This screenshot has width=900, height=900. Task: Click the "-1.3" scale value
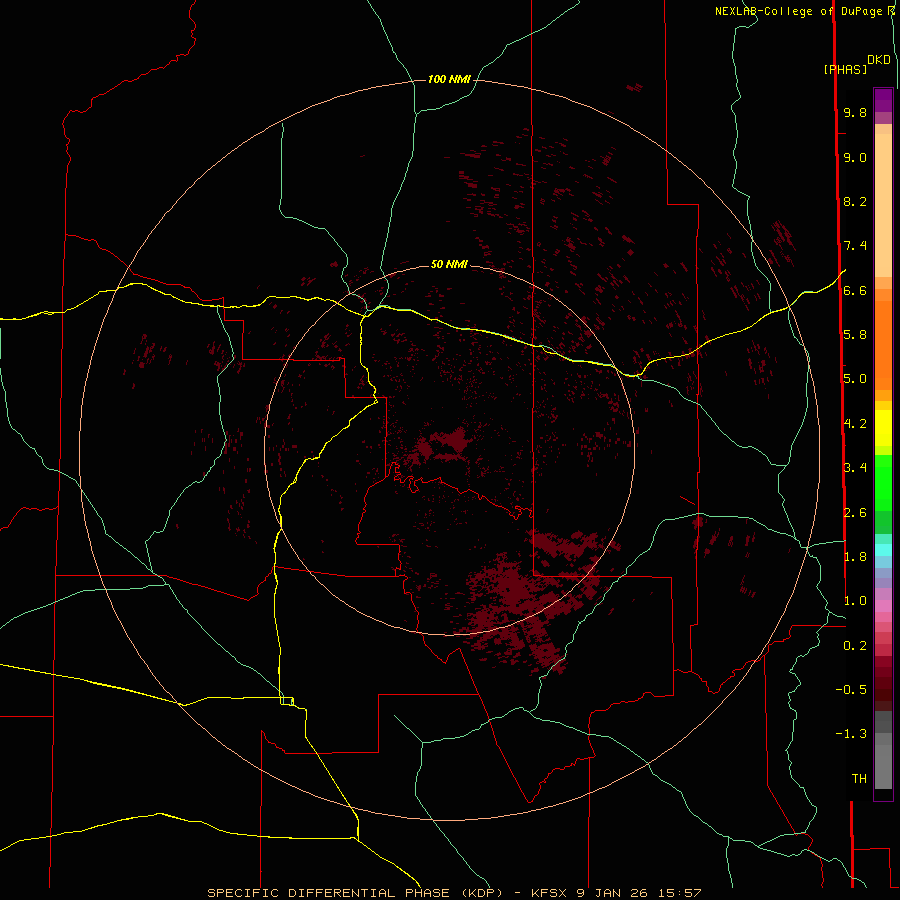click(851, 734)
